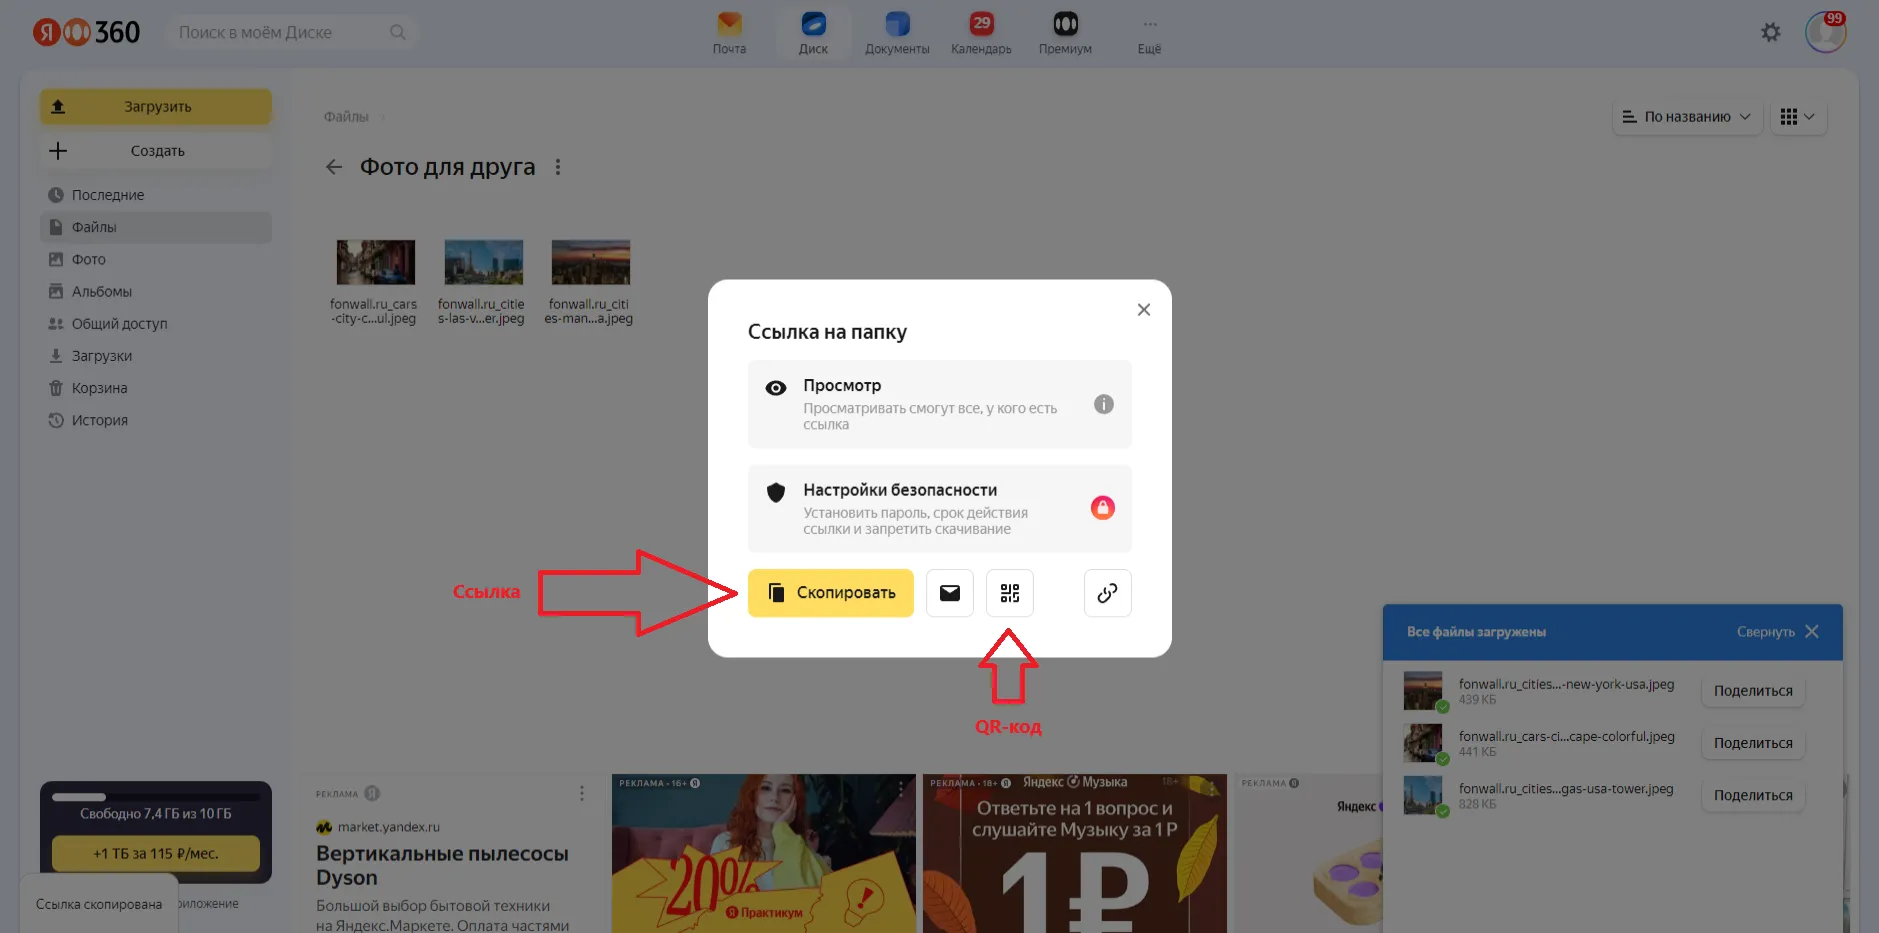Select Корзина in the sidebar

point(99,388)
